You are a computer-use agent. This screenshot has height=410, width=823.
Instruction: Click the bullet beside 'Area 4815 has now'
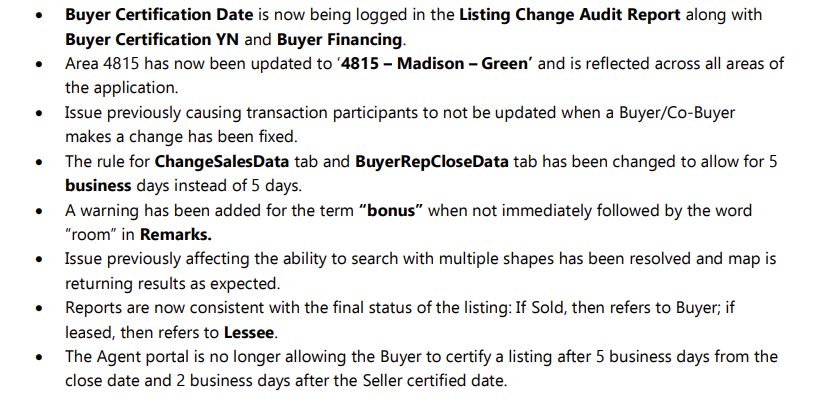39,64
